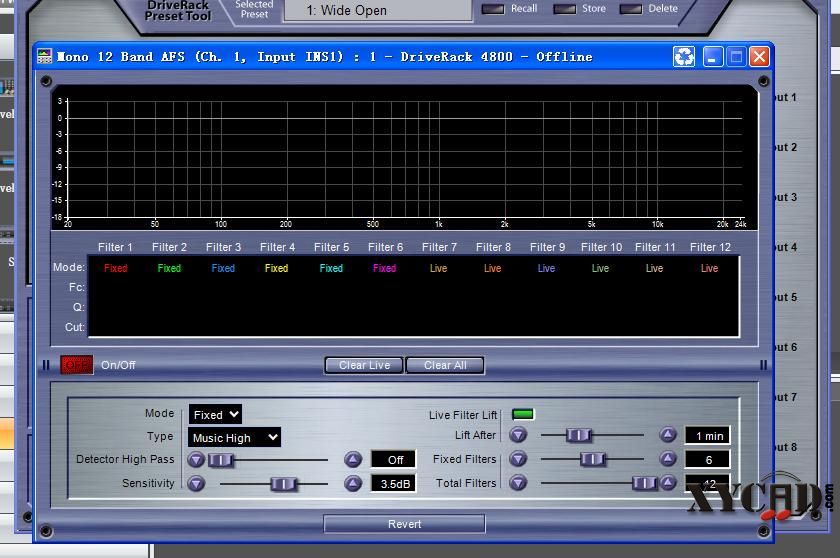Minimize the Mono 12 Band AFS window

coord(712,56)
